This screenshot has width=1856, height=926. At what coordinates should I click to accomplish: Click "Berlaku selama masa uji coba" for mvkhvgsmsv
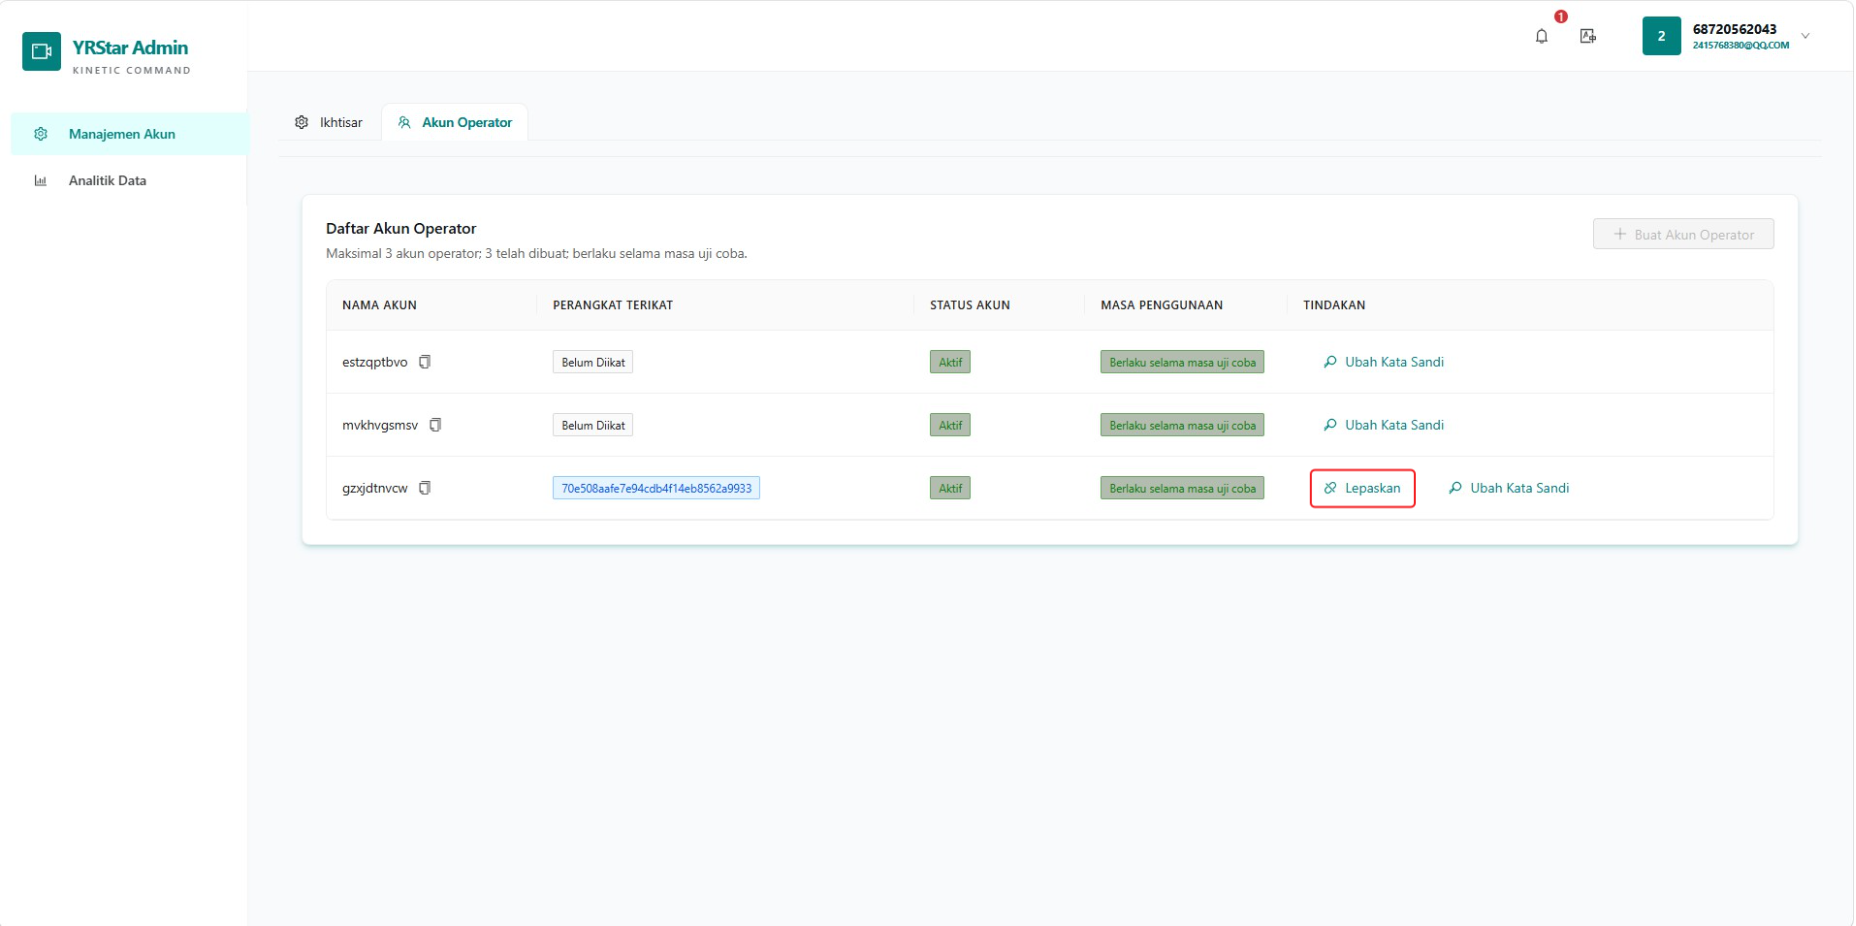pyautogui.click(x=1182, y=425)
